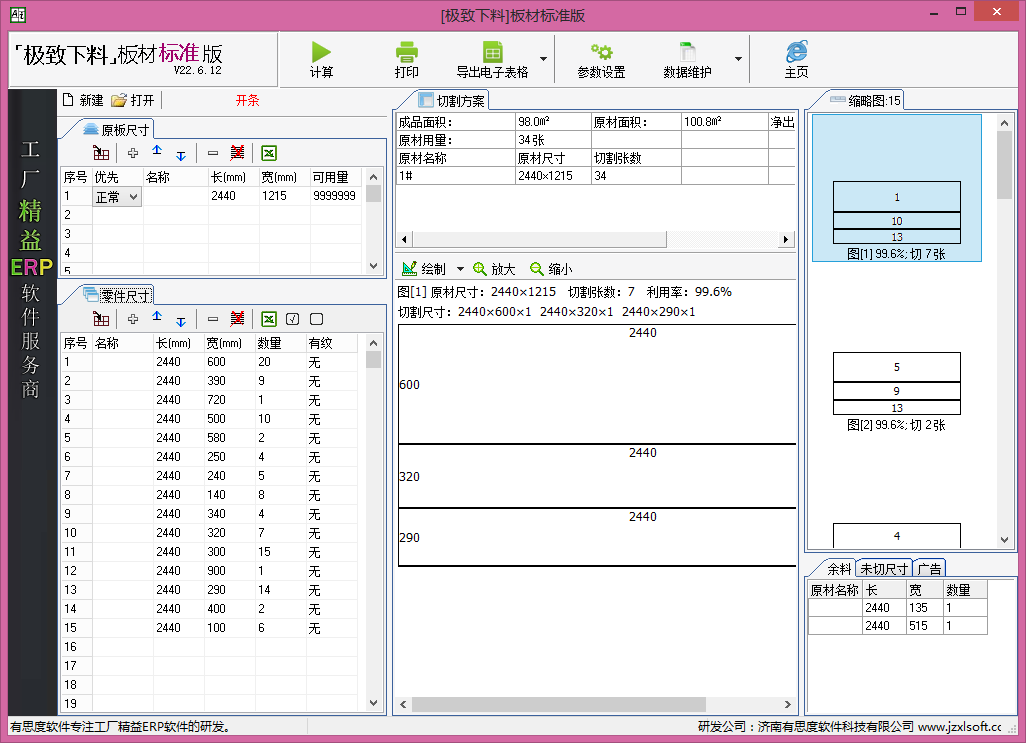Image resolution: width=1026 pixels, height=743 pixels.
Task: Click the empty-box deselect-all icon in 零件尺寸 toolbar
Action: pyautogui.click(x=317, y=319)
